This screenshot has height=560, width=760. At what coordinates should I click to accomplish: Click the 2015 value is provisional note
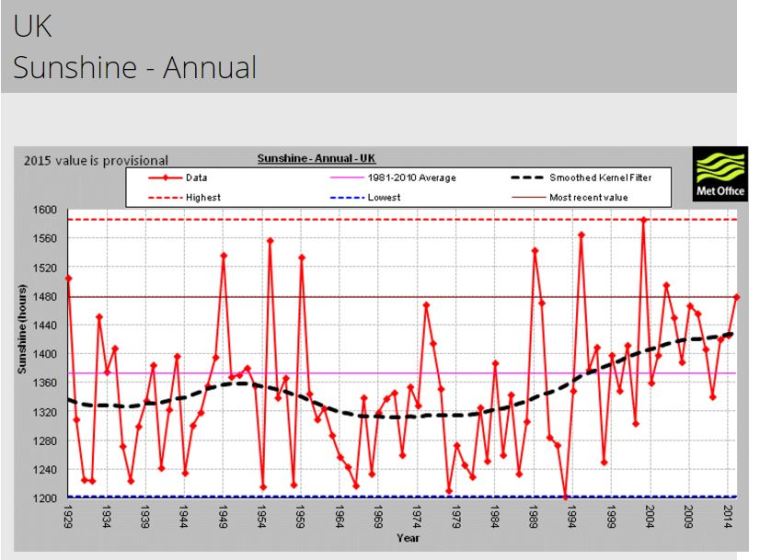point(93,160)
